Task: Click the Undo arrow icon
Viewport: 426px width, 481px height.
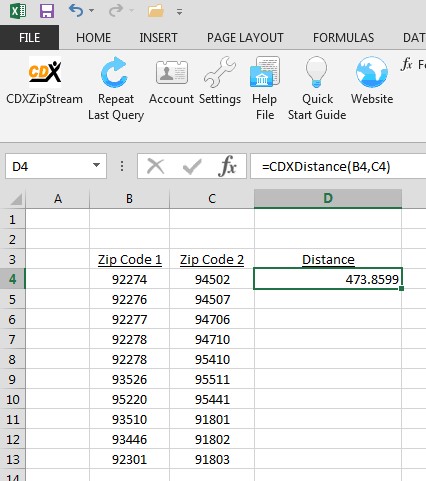Action: 76,11
